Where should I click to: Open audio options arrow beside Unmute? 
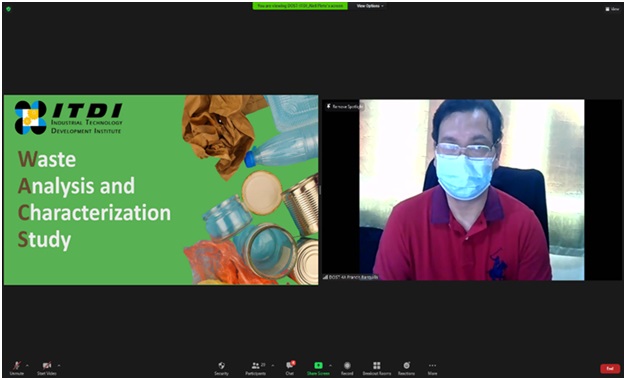(28, 365)
